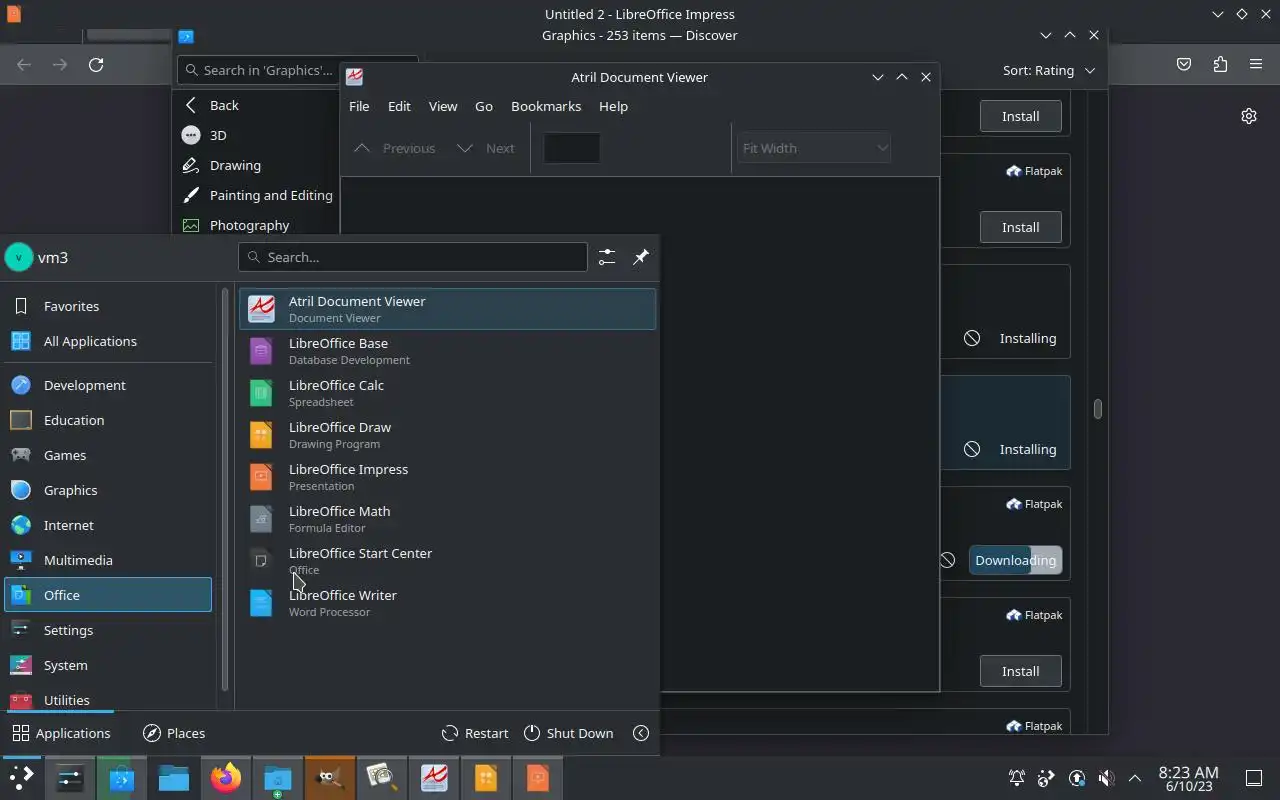Open browser extensions puzzle icon
1280x800 pixels.
tap(1220, 65)
